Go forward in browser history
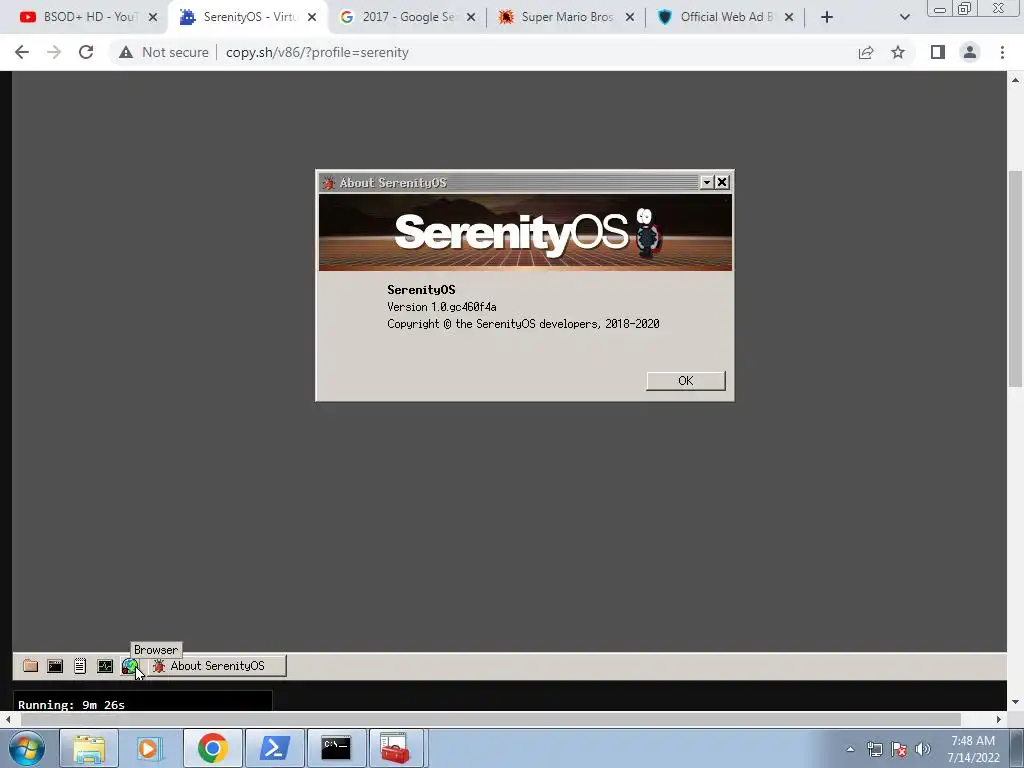 [54, 52]
